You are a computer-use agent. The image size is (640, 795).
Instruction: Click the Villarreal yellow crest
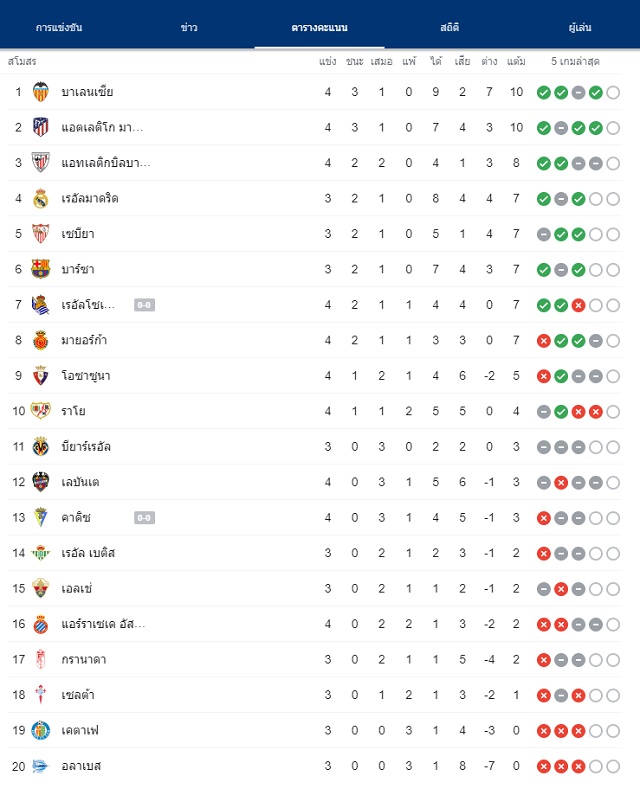[41, 447]
